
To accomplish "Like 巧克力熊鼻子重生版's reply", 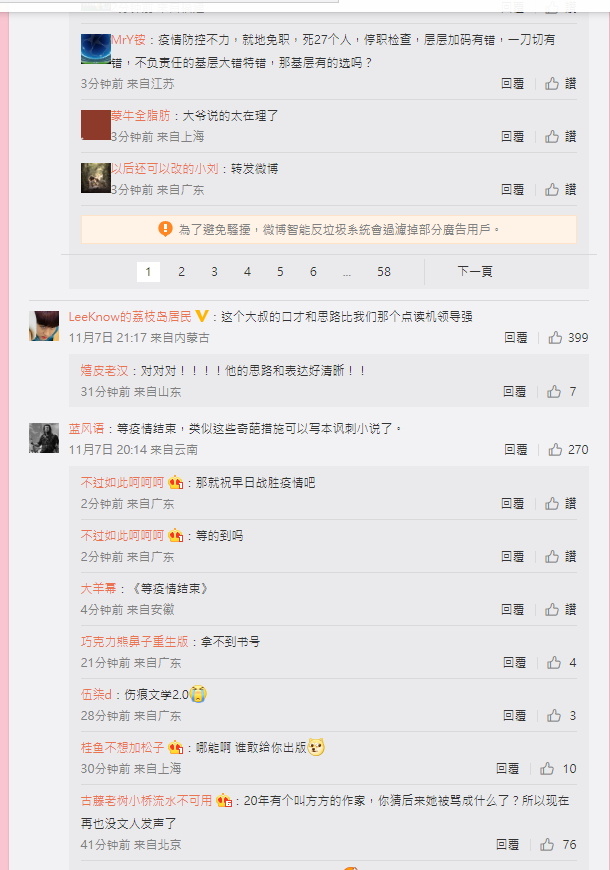I will pos(561,662).
